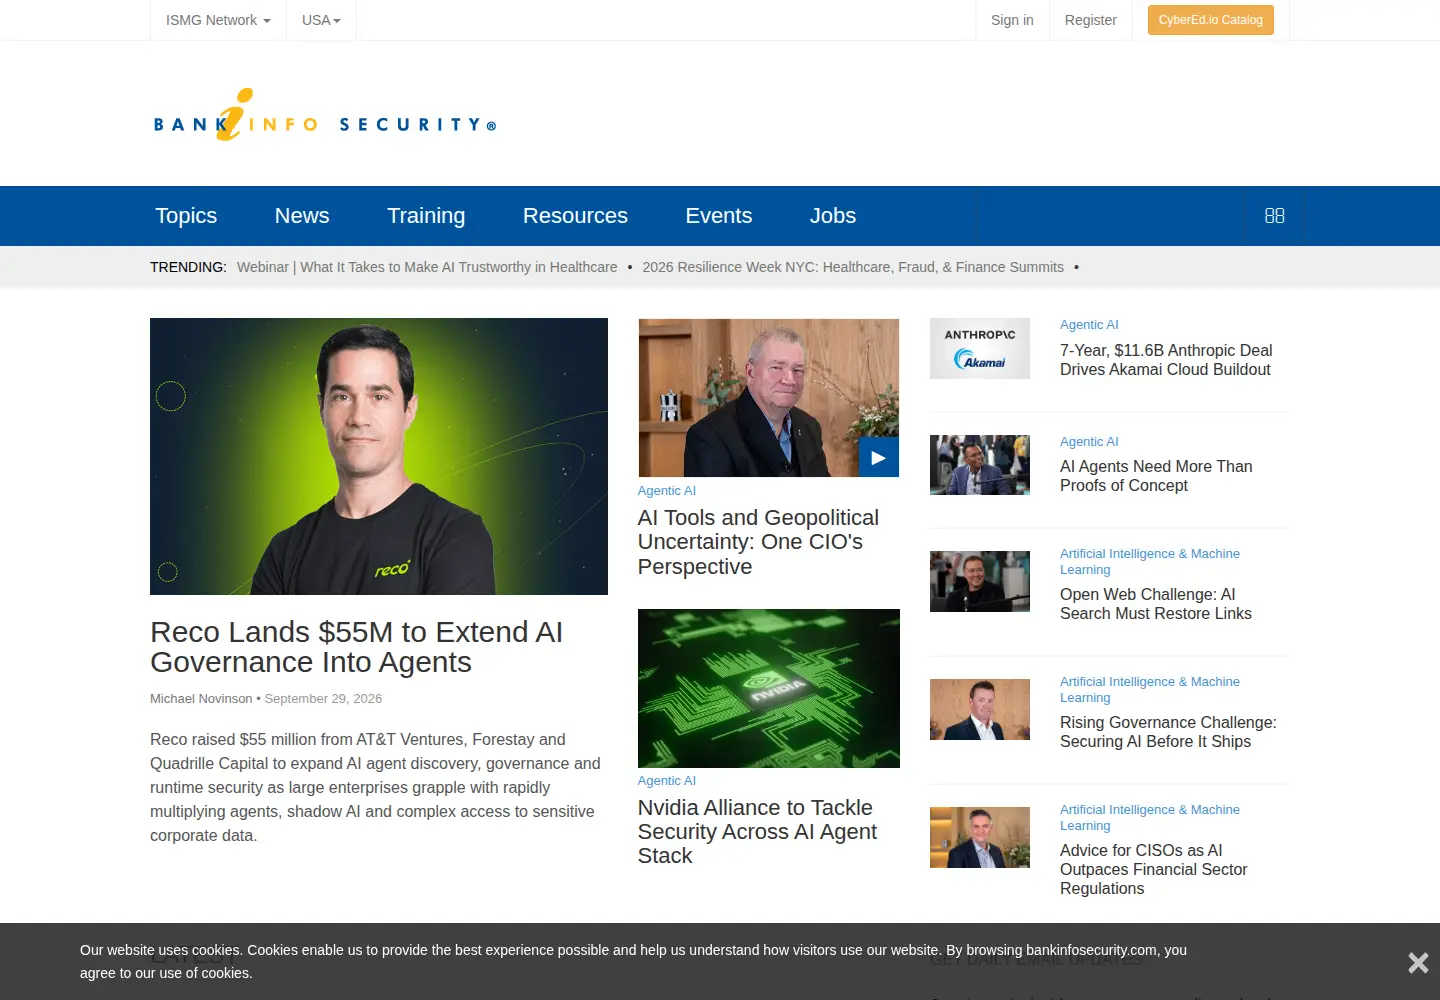Open thumbnail beside Rising Governance Challenge
This screenshot has height=1000, width=1440.
[980, 709]
